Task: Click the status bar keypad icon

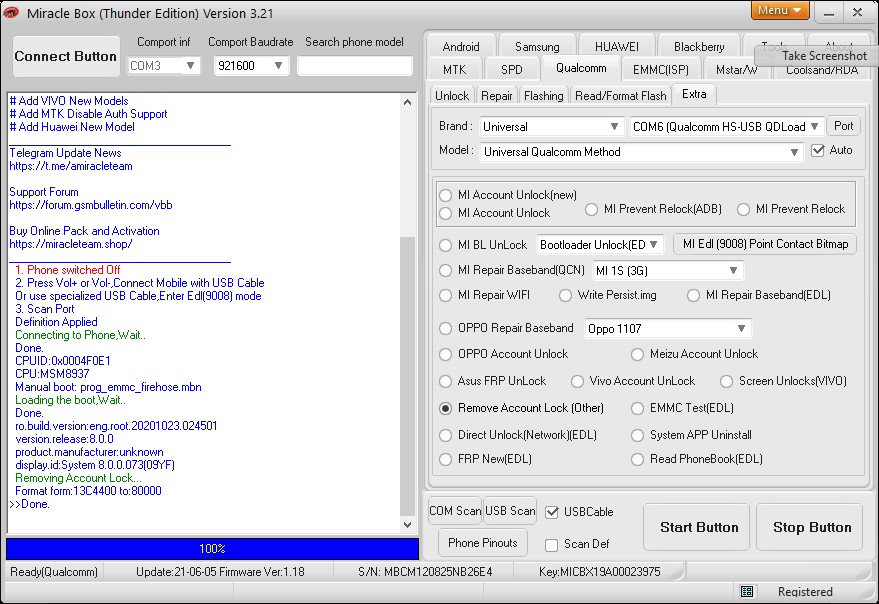Action: pos(747,591)
